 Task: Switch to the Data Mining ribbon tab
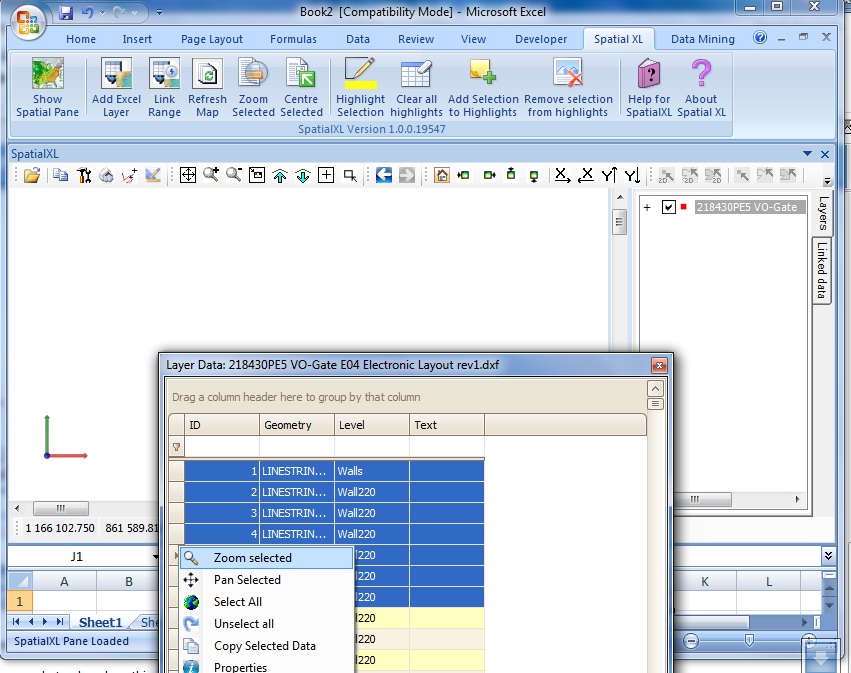point(701,38)
